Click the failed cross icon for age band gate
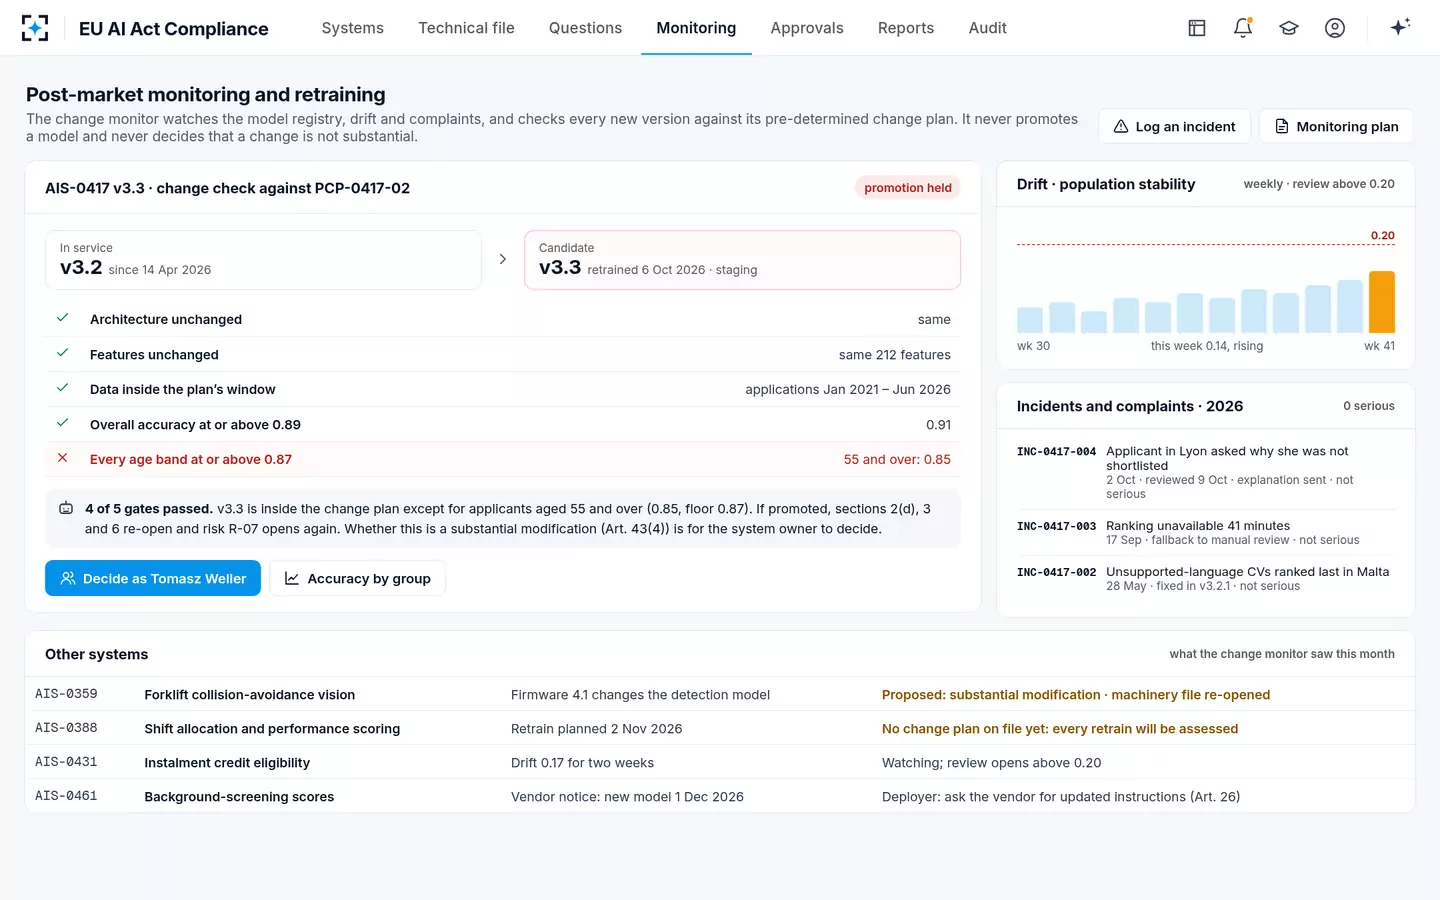The height and width of the screenshot is (900, 1440). (x=62, y=458)
